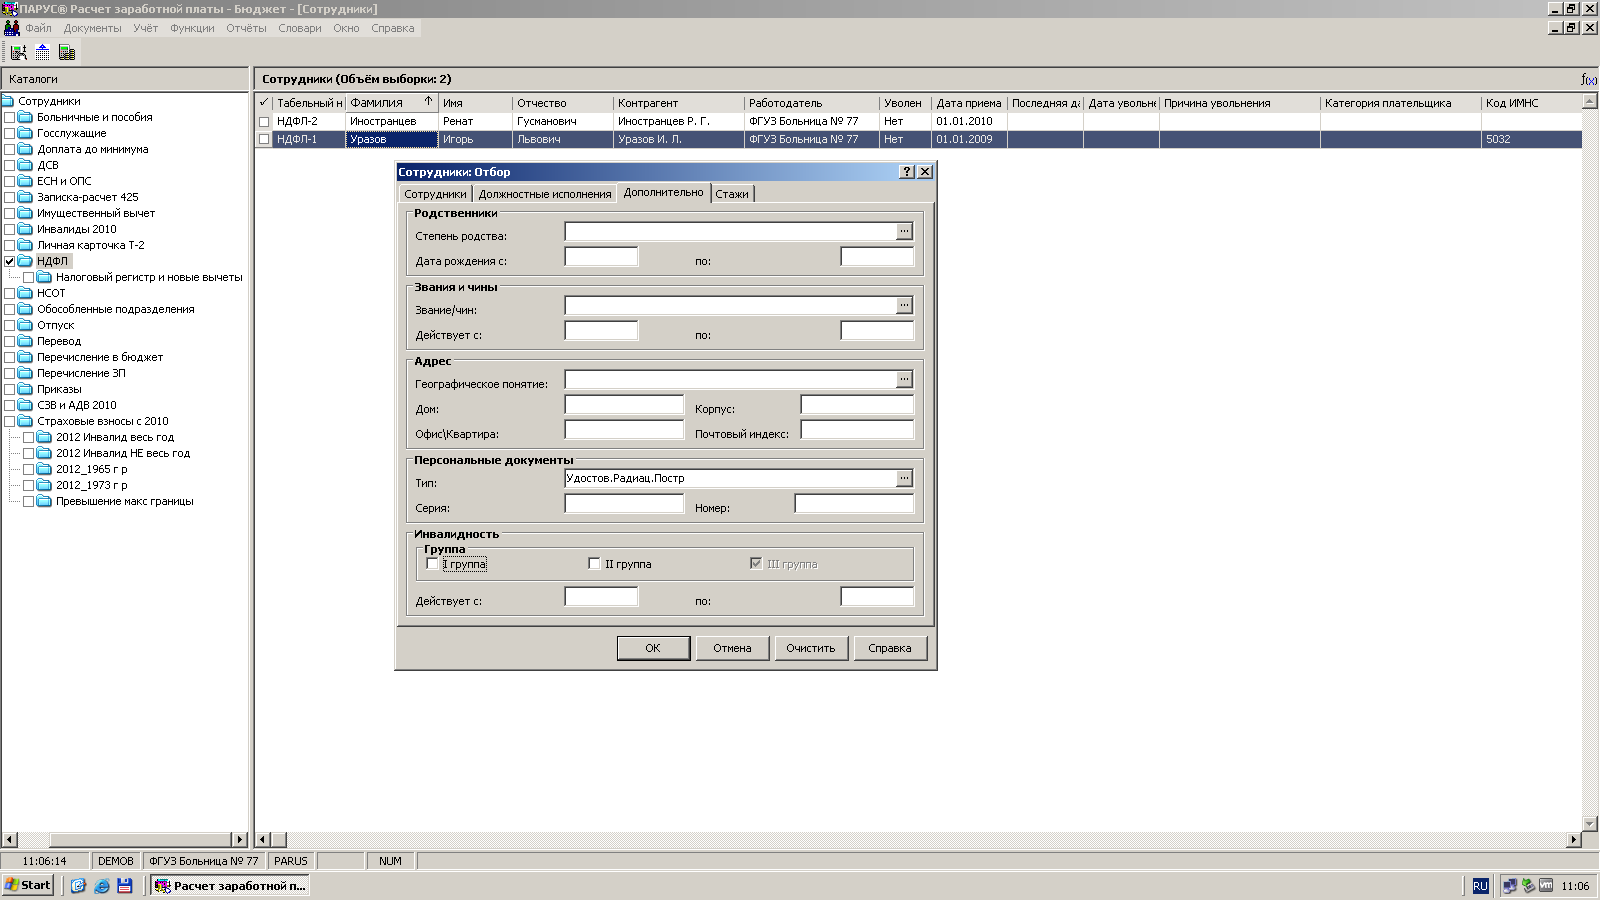Click the calculator with coins toolbar icon
1600x900 pixels.
[67, 52]
